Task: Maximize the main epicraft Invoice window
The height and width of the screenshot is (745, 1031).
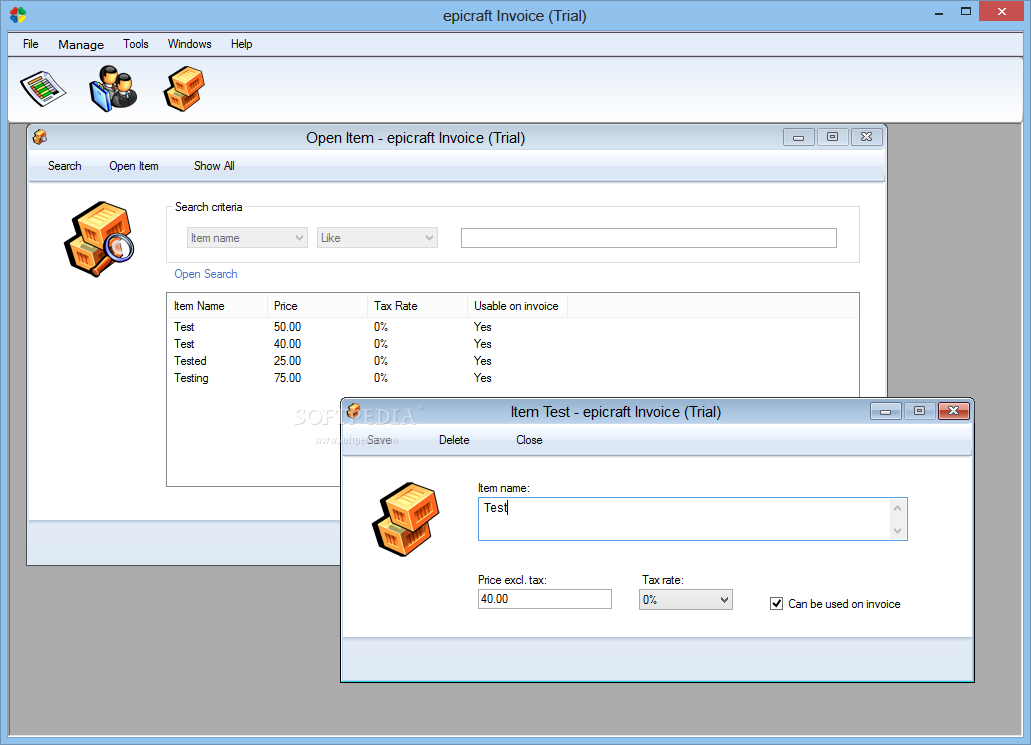Action: (x=966, y=12)
